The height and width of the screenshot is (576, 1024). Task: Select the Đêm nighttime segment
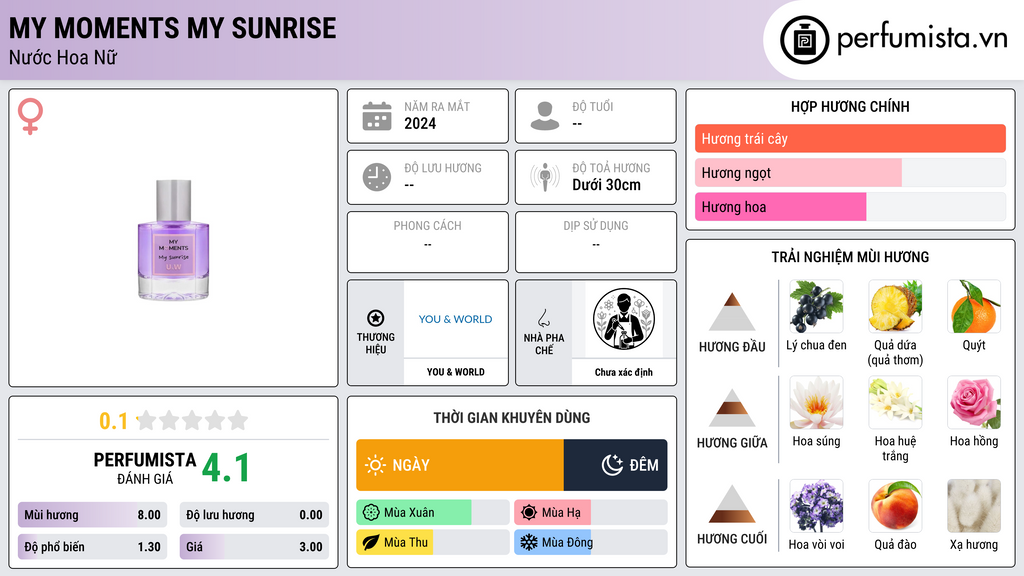point(615,465)
